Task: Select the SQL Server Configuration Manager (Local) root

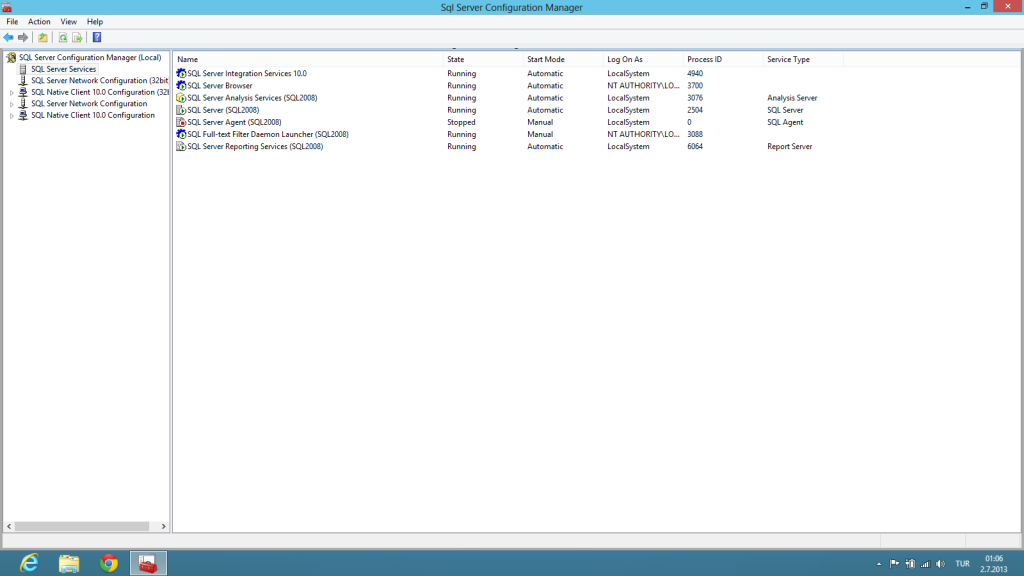Action: [x=90, y=57]
